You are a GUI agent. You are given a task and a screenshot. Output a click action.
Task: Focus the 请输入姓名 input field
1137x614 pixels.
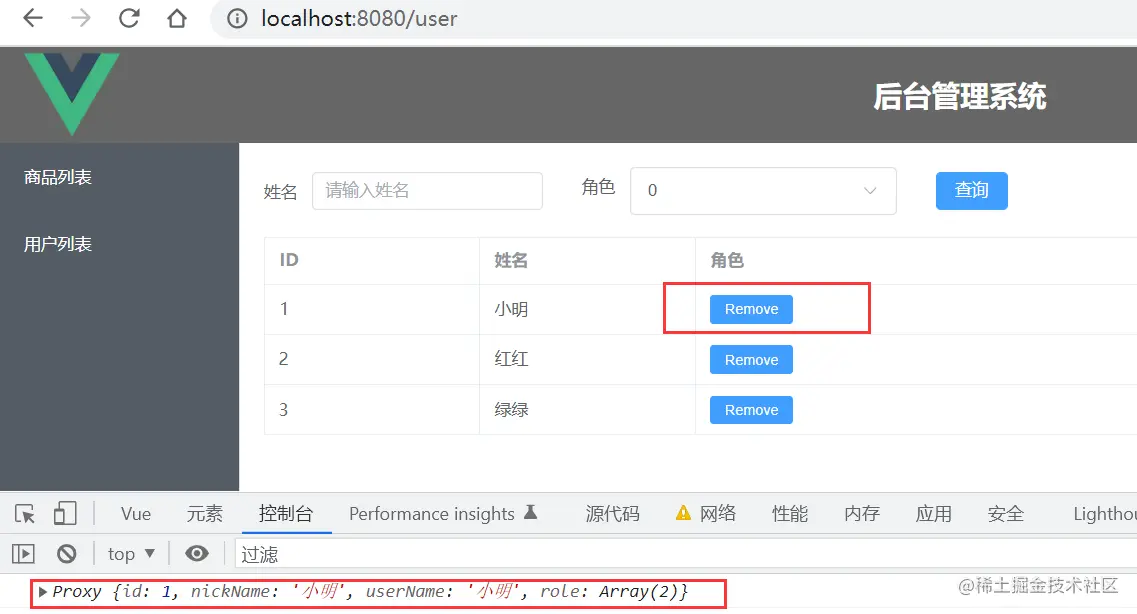pyautogui.click(x=427, y=191)
